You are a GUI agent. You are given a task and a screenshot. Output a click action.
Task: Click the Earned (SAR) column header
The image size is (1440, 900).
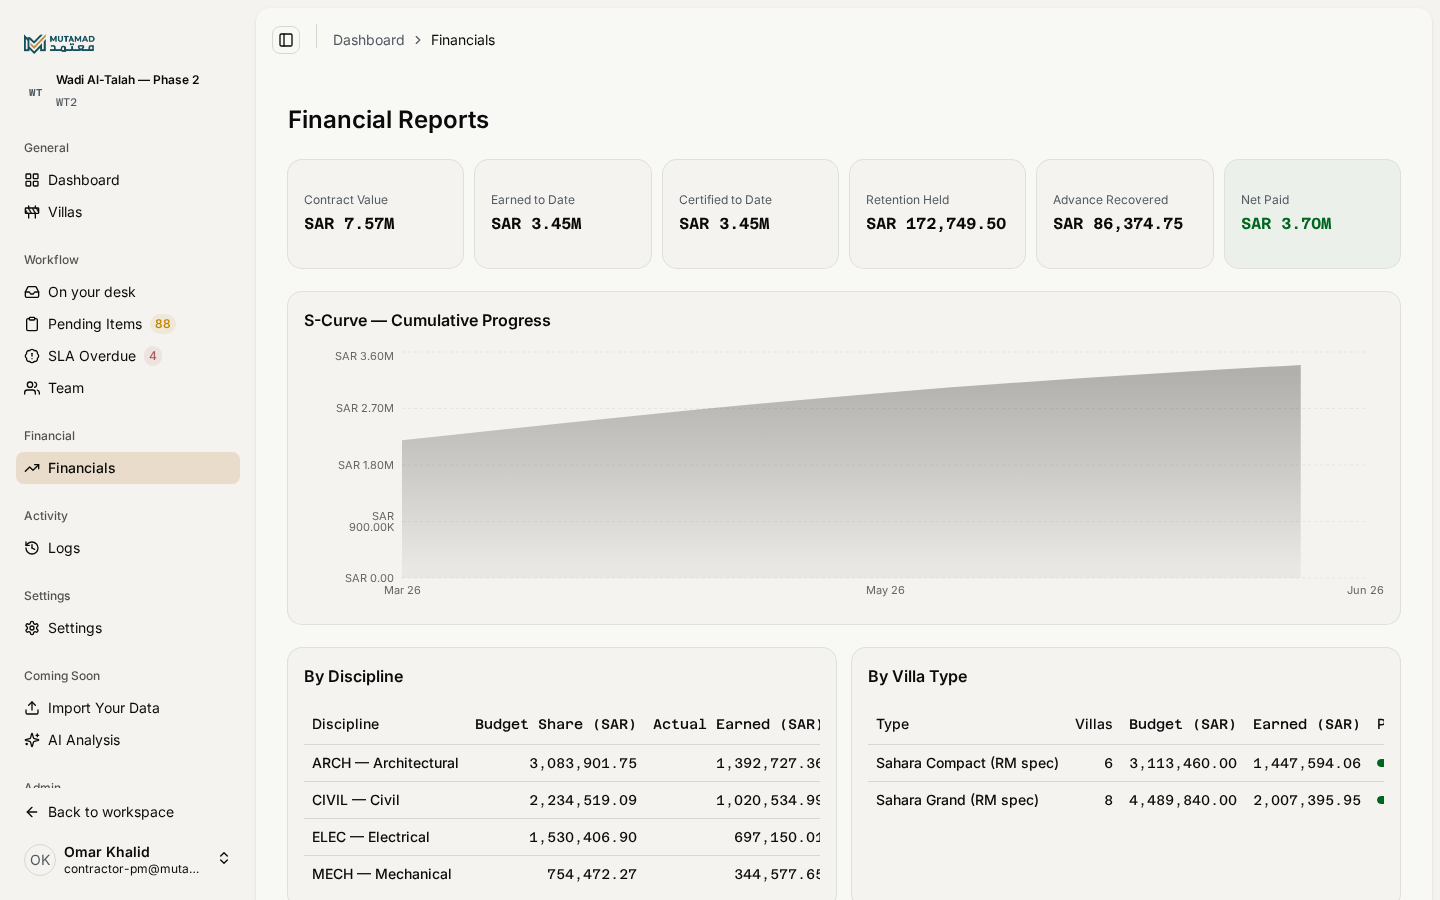pyautogui.click(x=1307, y=724)
